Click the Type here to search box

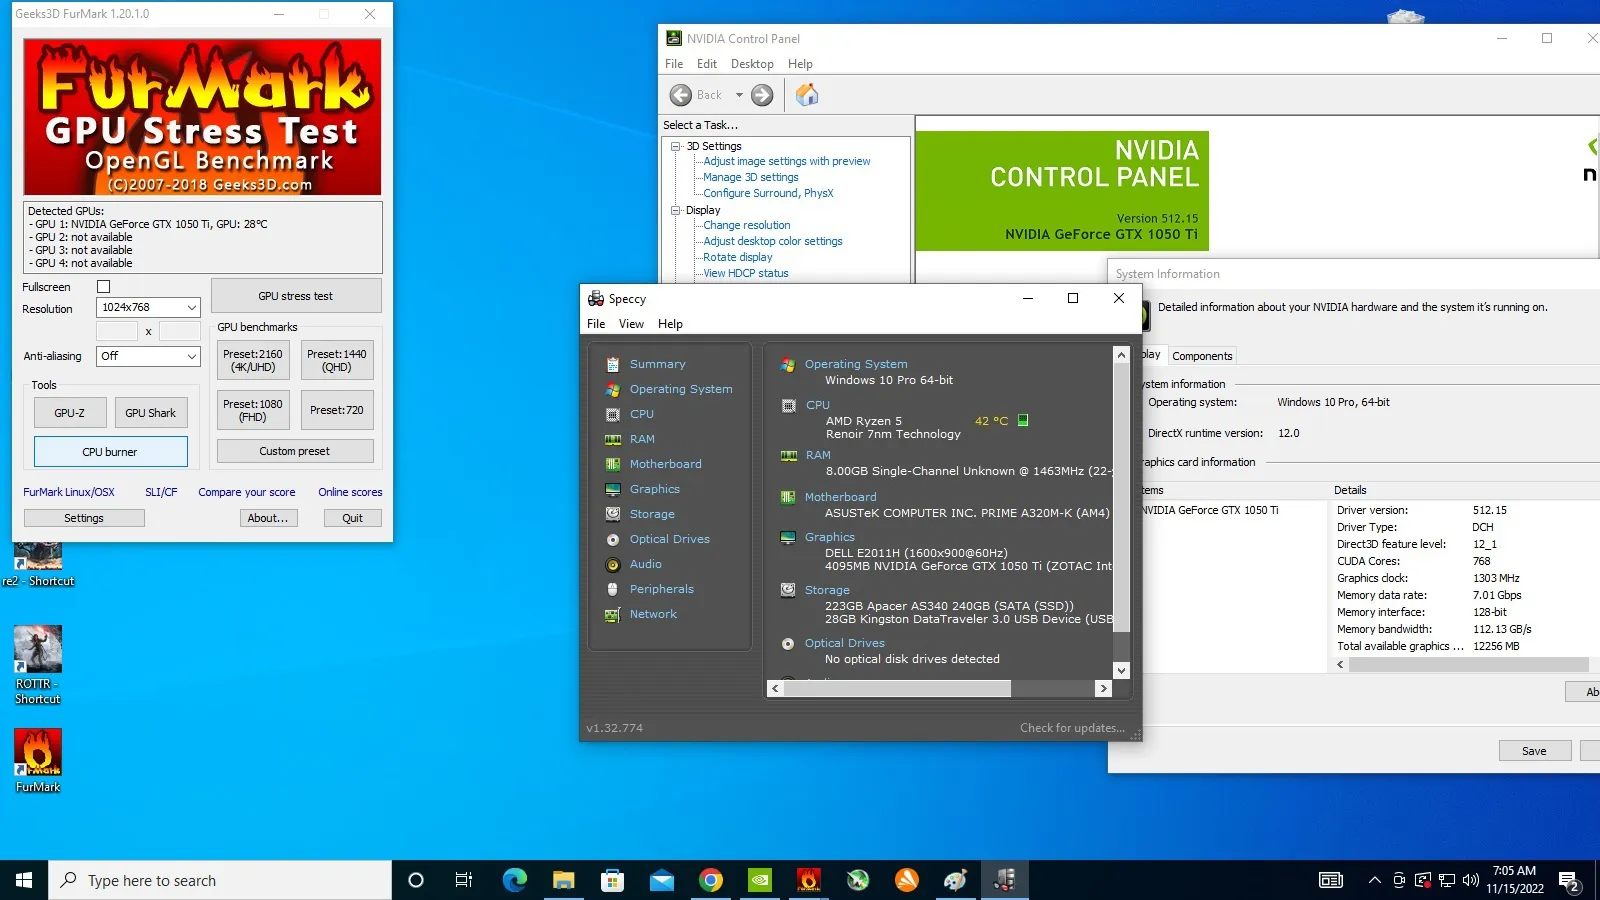click(220, 880)
